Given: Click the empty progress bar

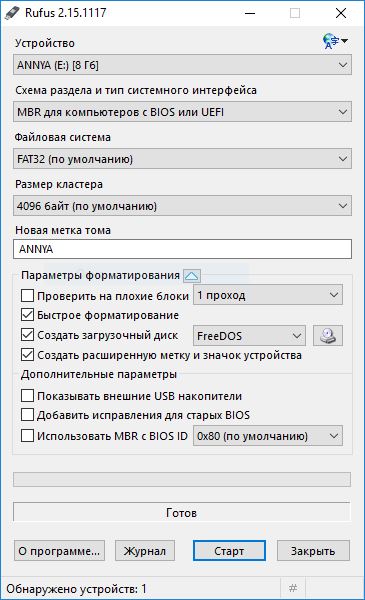Looking at the screenshot, I should tap(182, 479).
